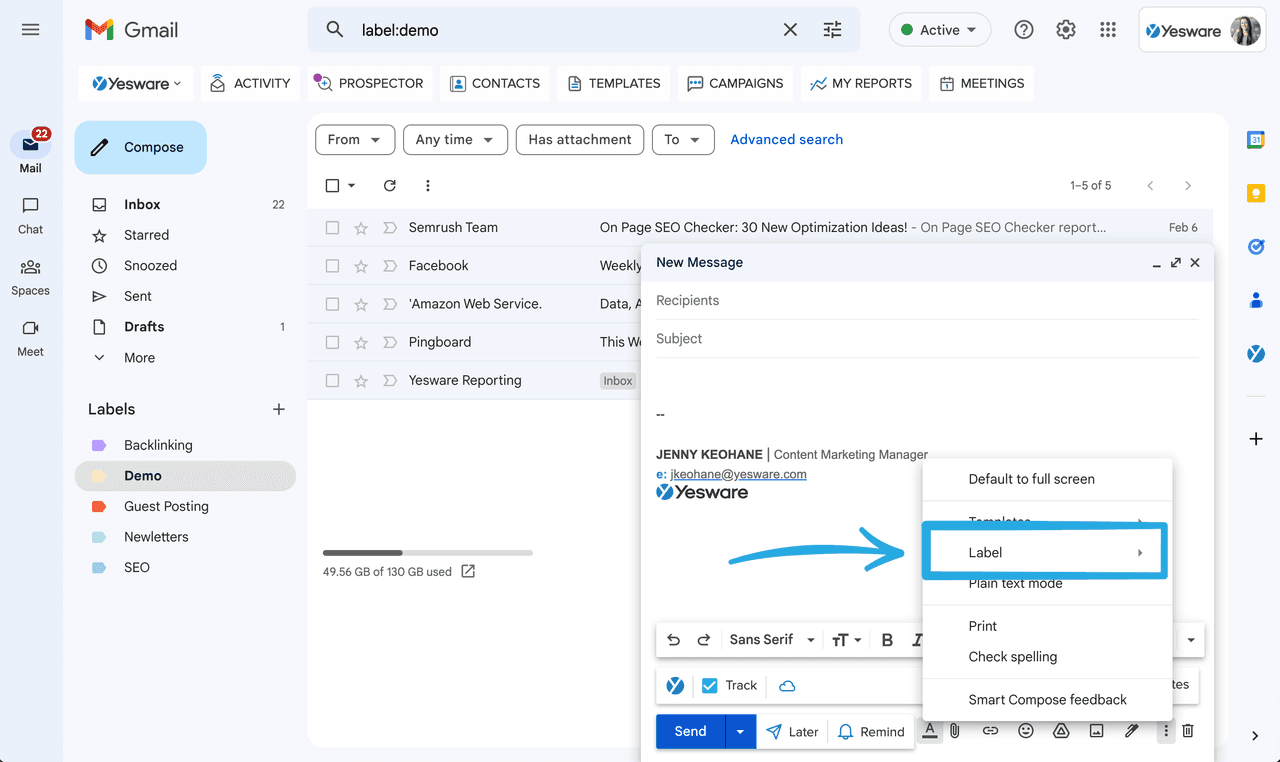Viewport: 1280px width, 762px height.
Task: Open Google apps grid icon
Action: 1108,30
